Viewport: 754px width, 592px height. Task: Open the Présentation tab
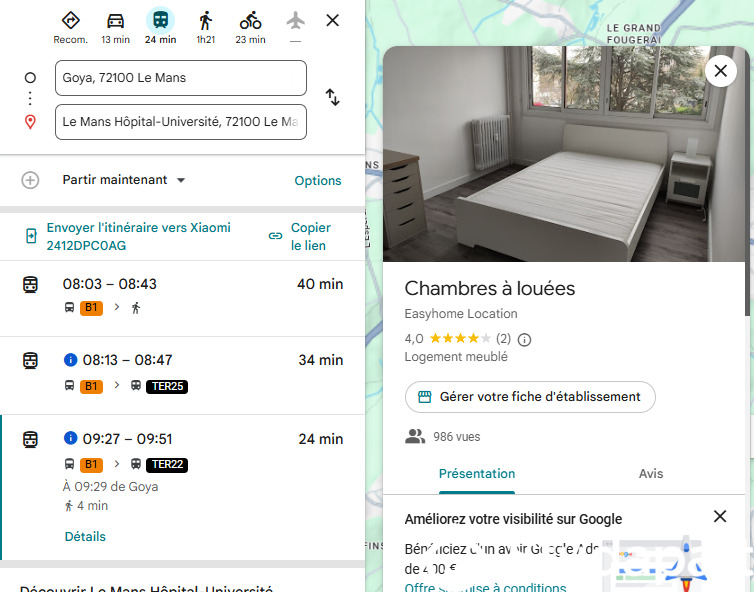click(x=477, y=474)
